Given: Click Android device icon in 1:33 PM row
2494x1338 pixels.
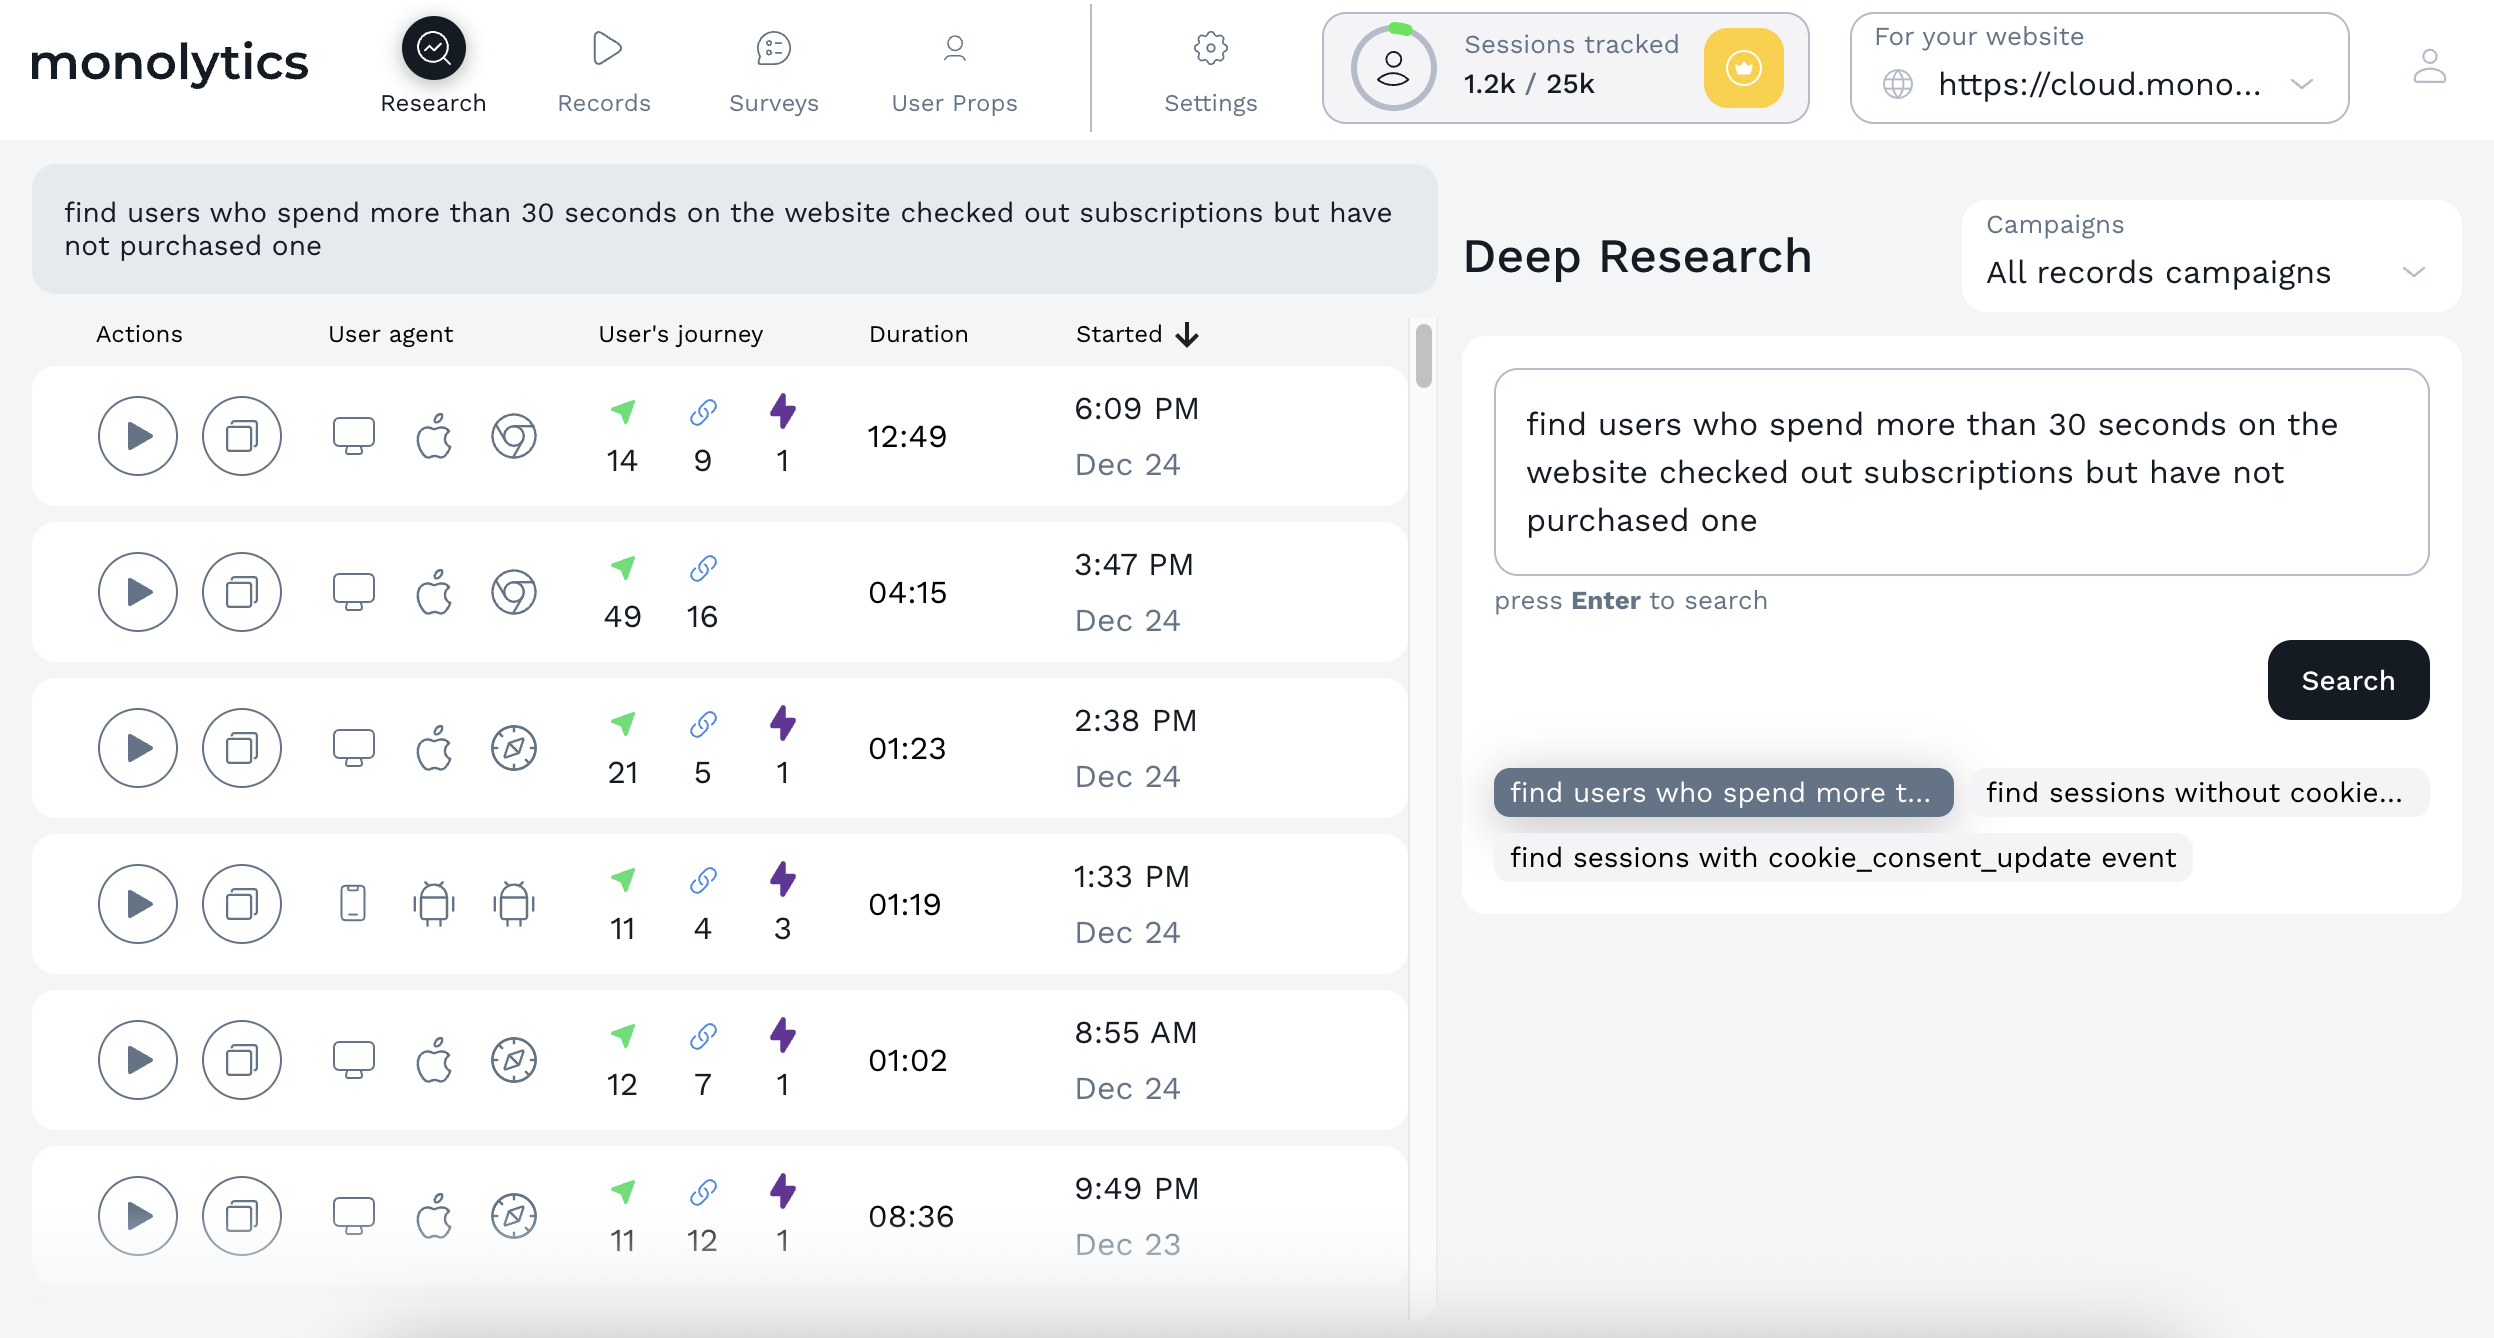Looking at the screenshot, I should click(434, 904).
